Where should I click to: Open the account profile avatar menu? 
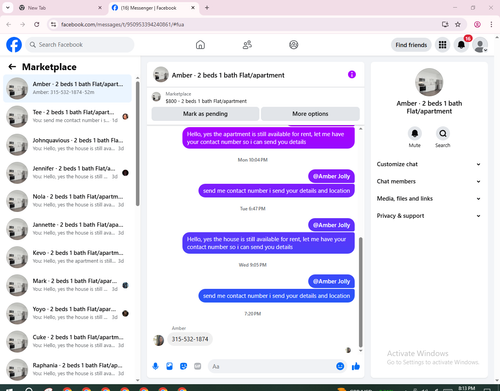pyautogui.click(x=480, y=45)
